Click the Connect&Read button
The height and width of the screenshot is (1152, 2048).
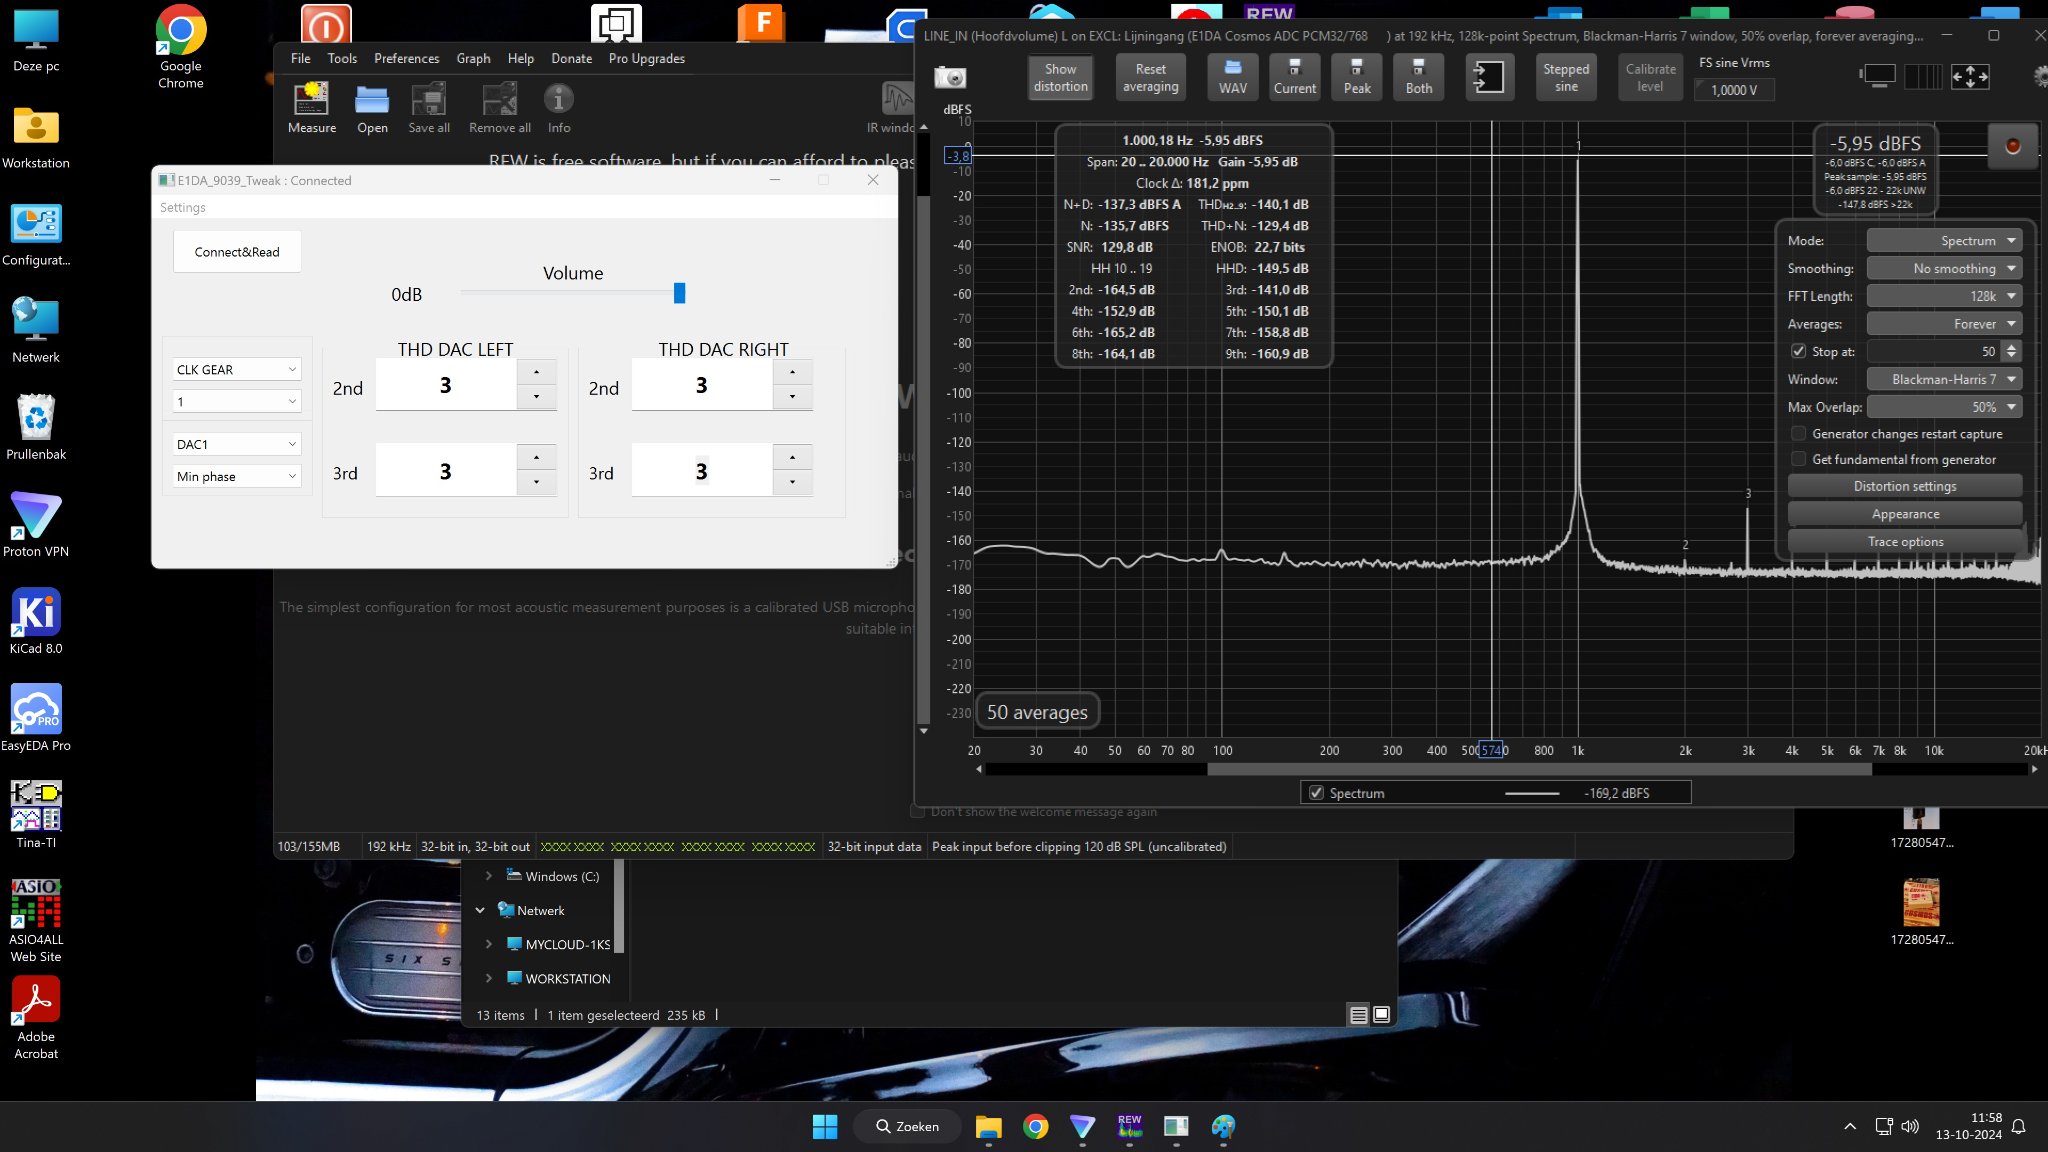tap(237, 252)
